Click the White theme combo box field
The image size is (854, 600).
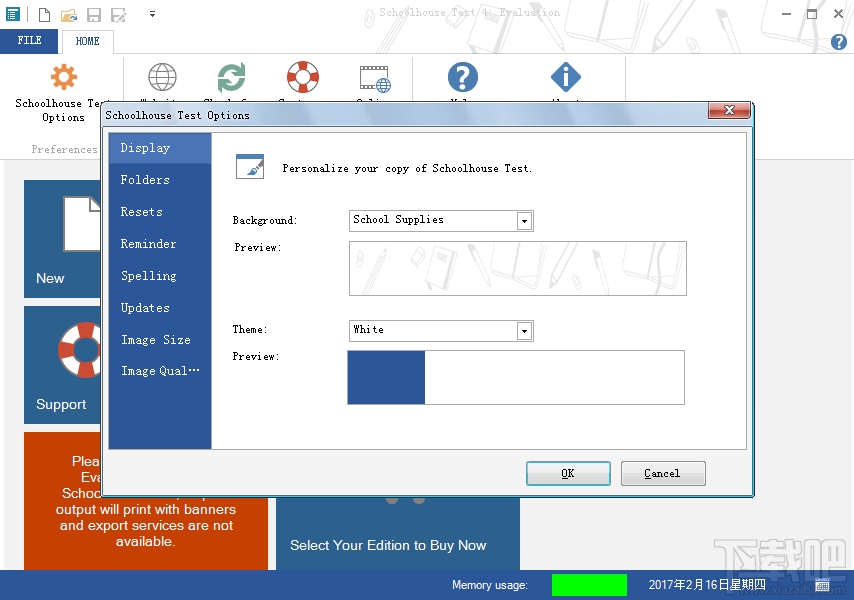click(441, 331)
